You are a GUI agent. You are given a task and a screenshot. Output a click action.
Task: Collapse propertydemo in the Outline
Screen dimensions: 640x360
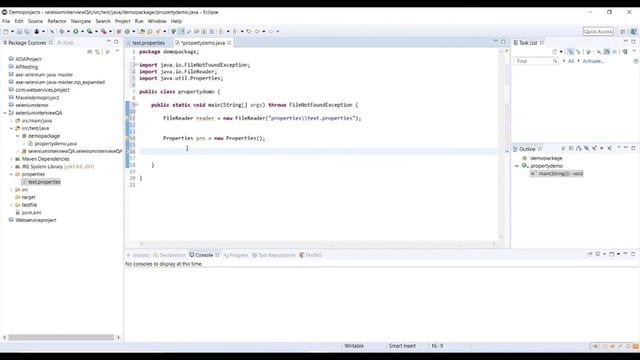(517, 166)
